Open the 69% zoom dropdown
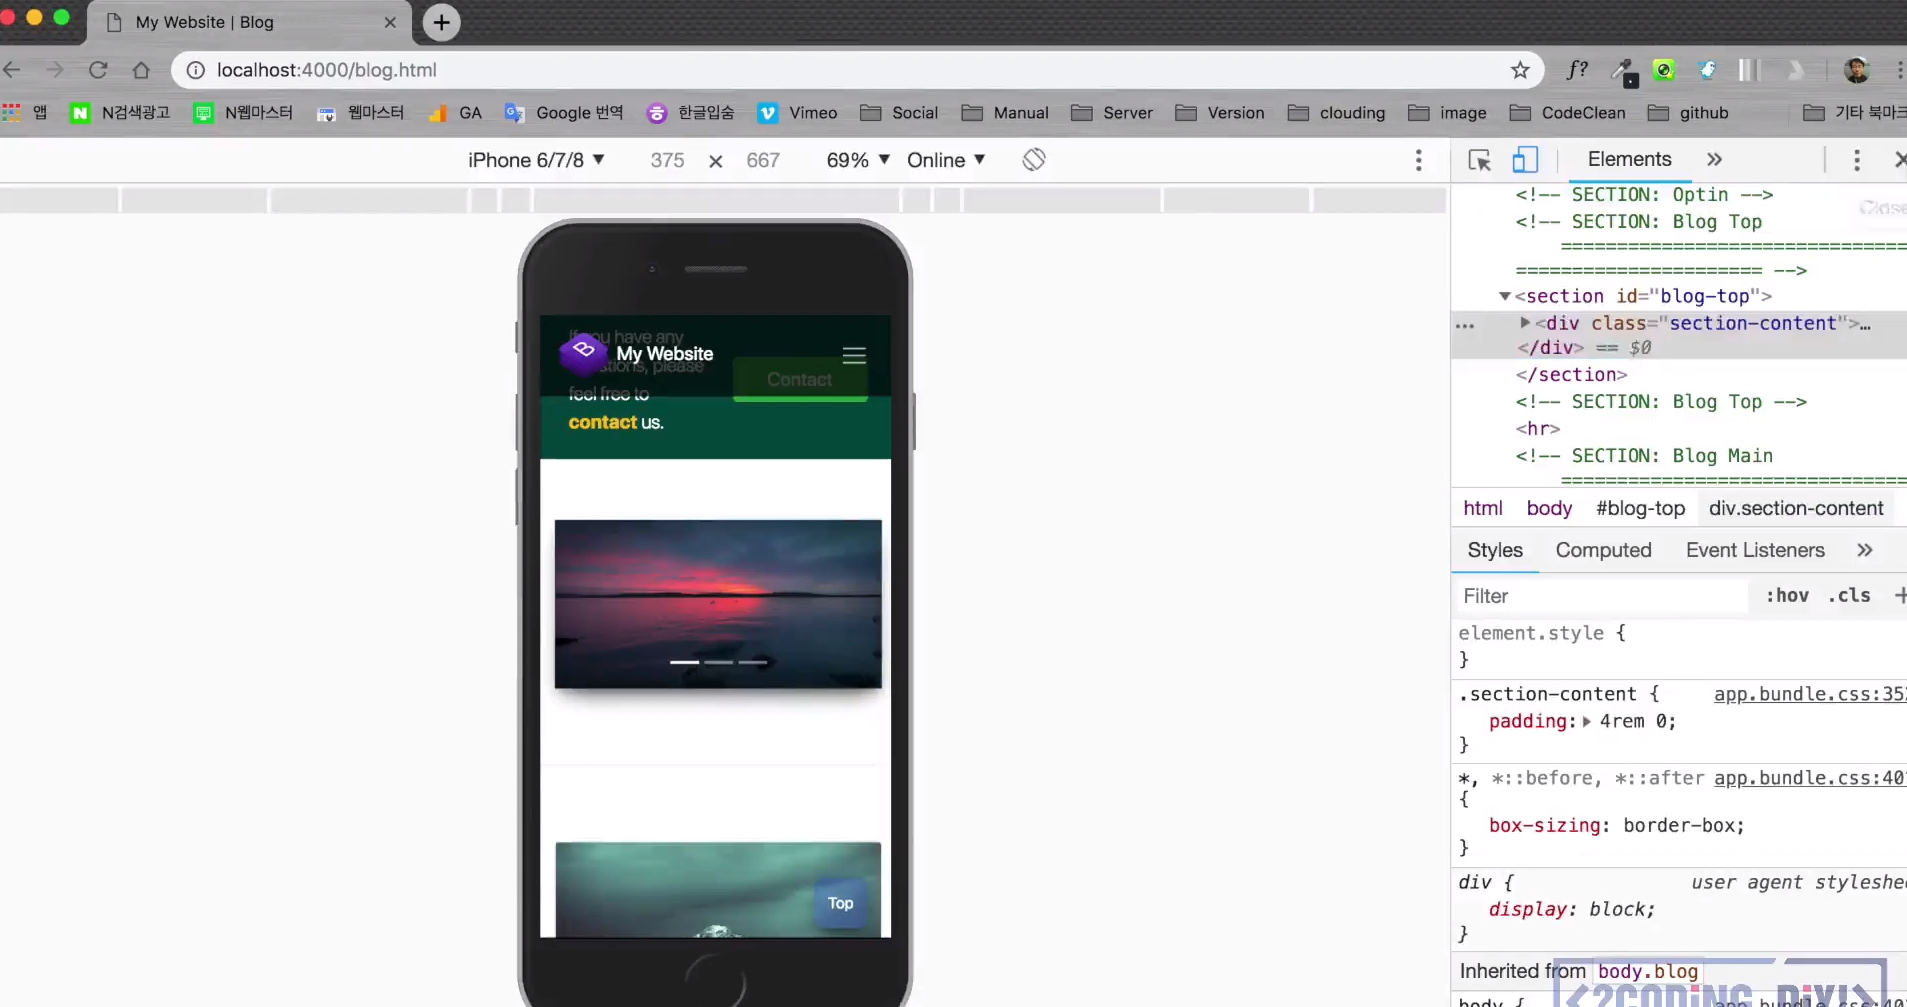Viewport: 1907px width, 1007px height. pyautogui.click(x=858, y=160)
